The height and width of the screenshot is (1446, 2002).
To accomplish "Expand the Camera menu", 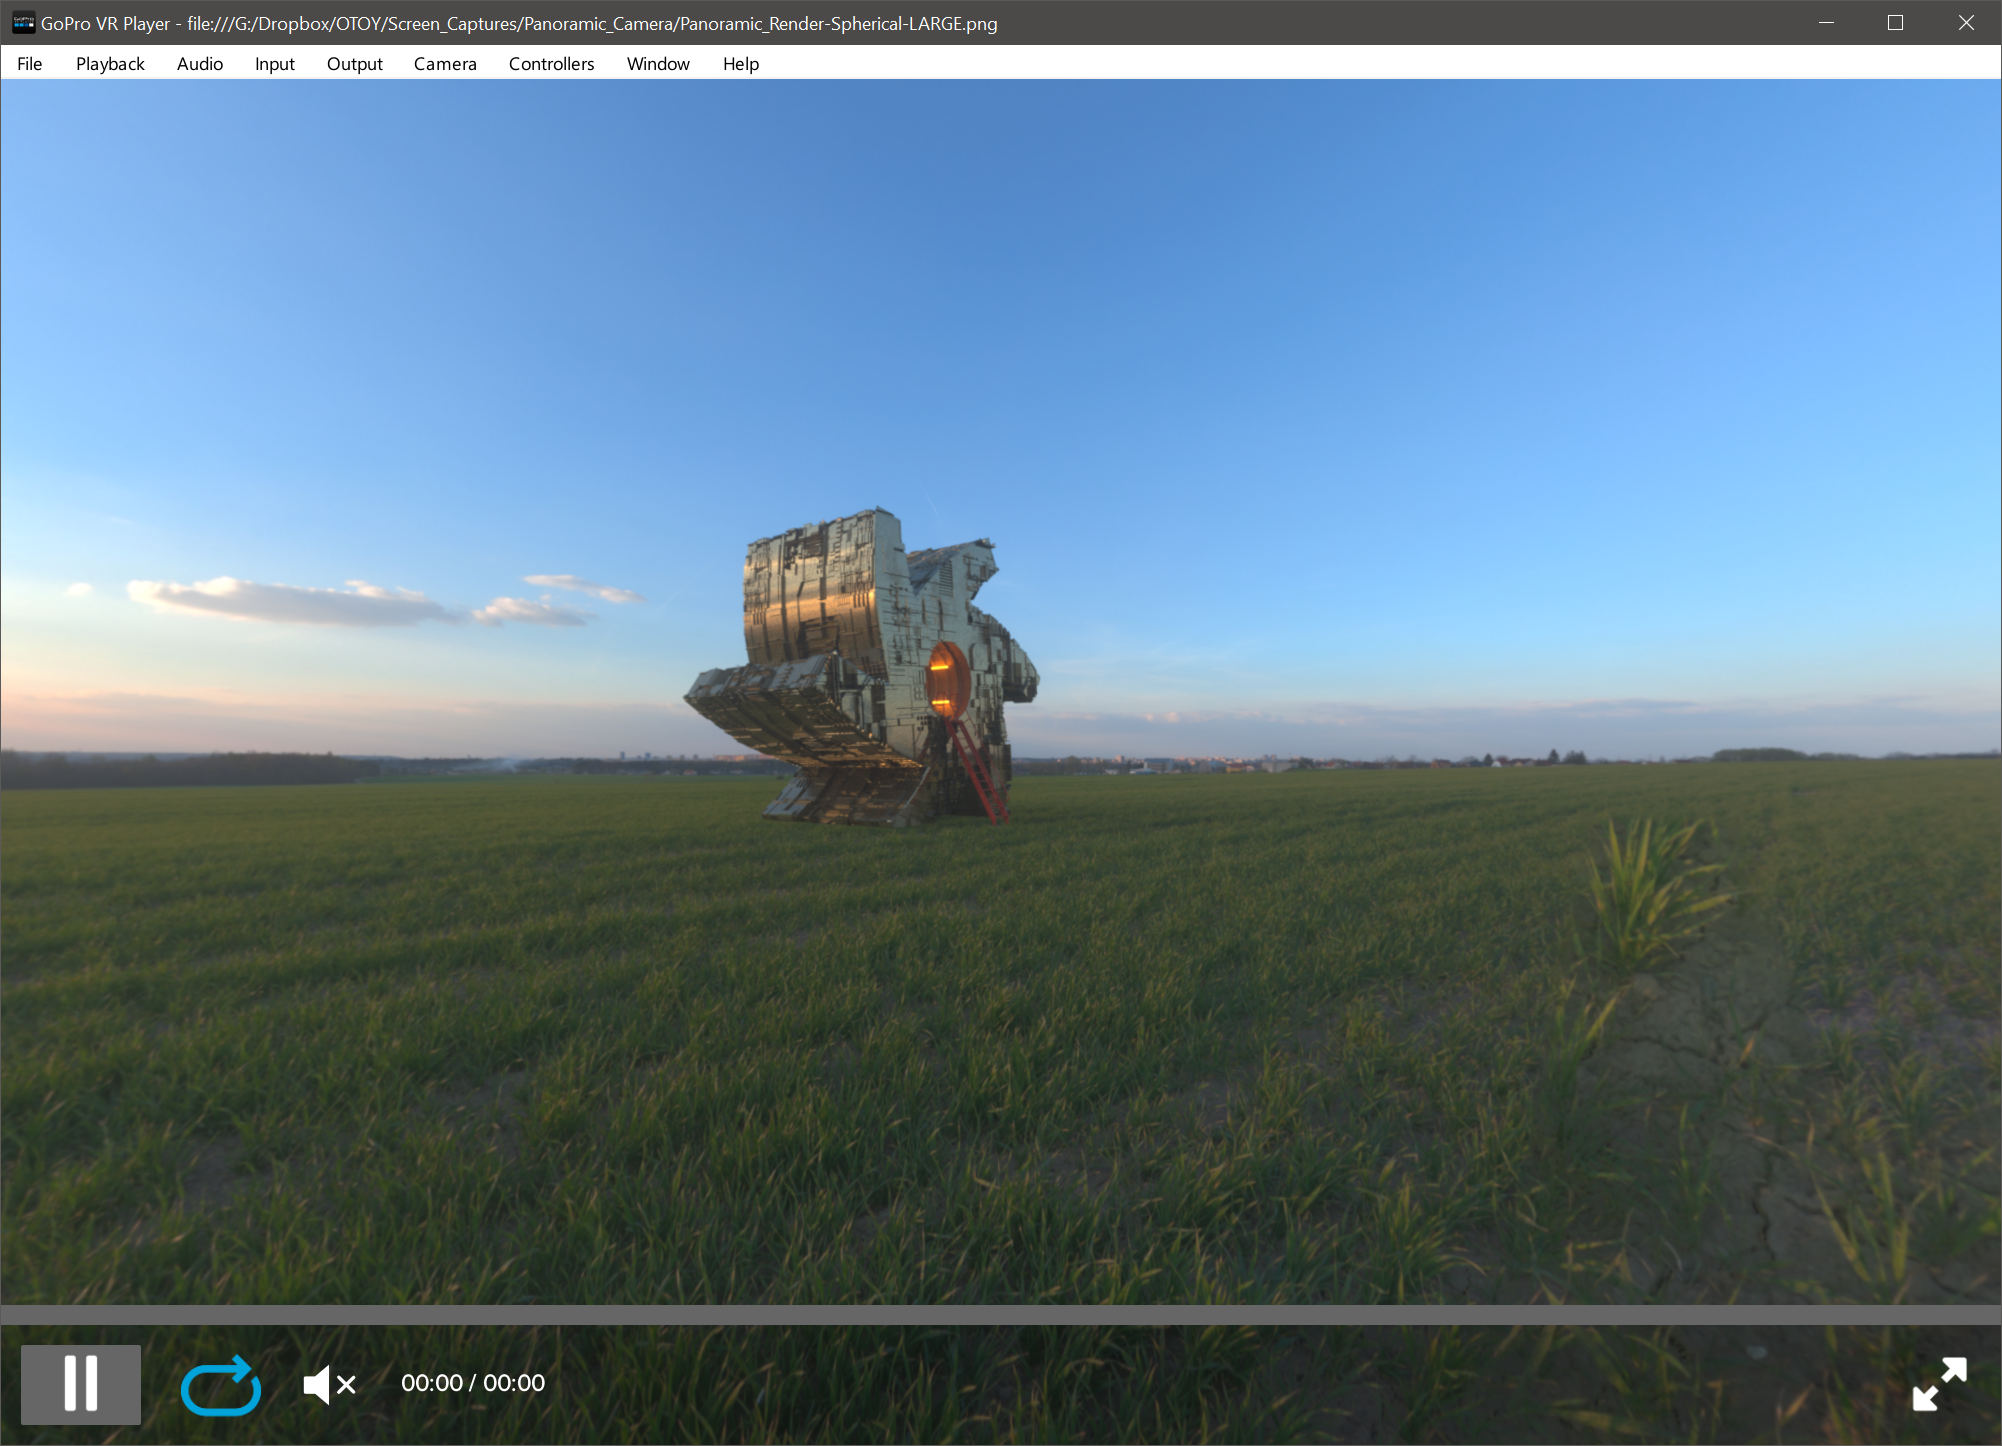I will coord(445,64).
